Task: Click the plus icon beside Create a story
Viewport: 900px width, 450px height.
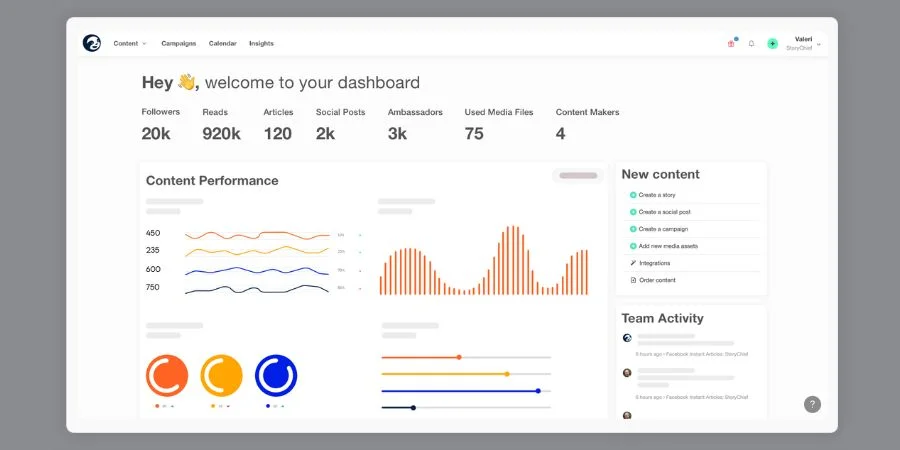Action: point(633,195)
